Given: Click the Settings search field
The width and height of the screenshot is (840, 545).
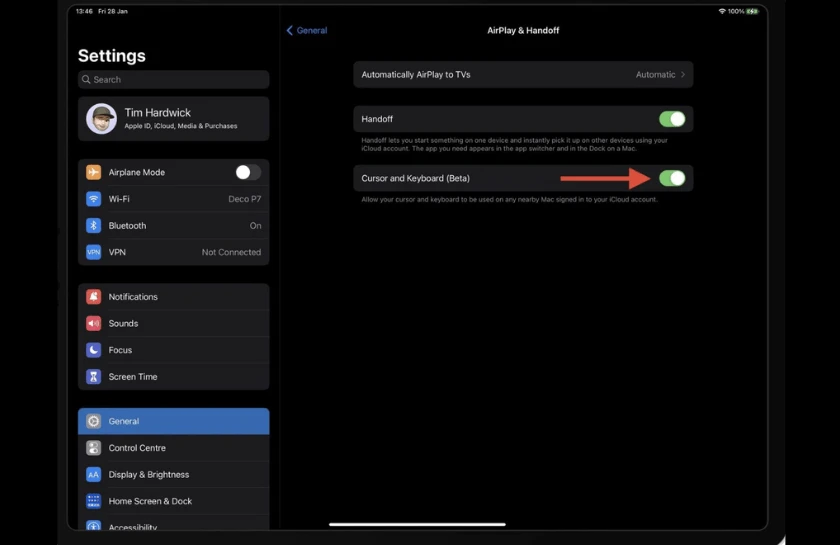Looking at the screenshot, I should (x=174, y=79).
